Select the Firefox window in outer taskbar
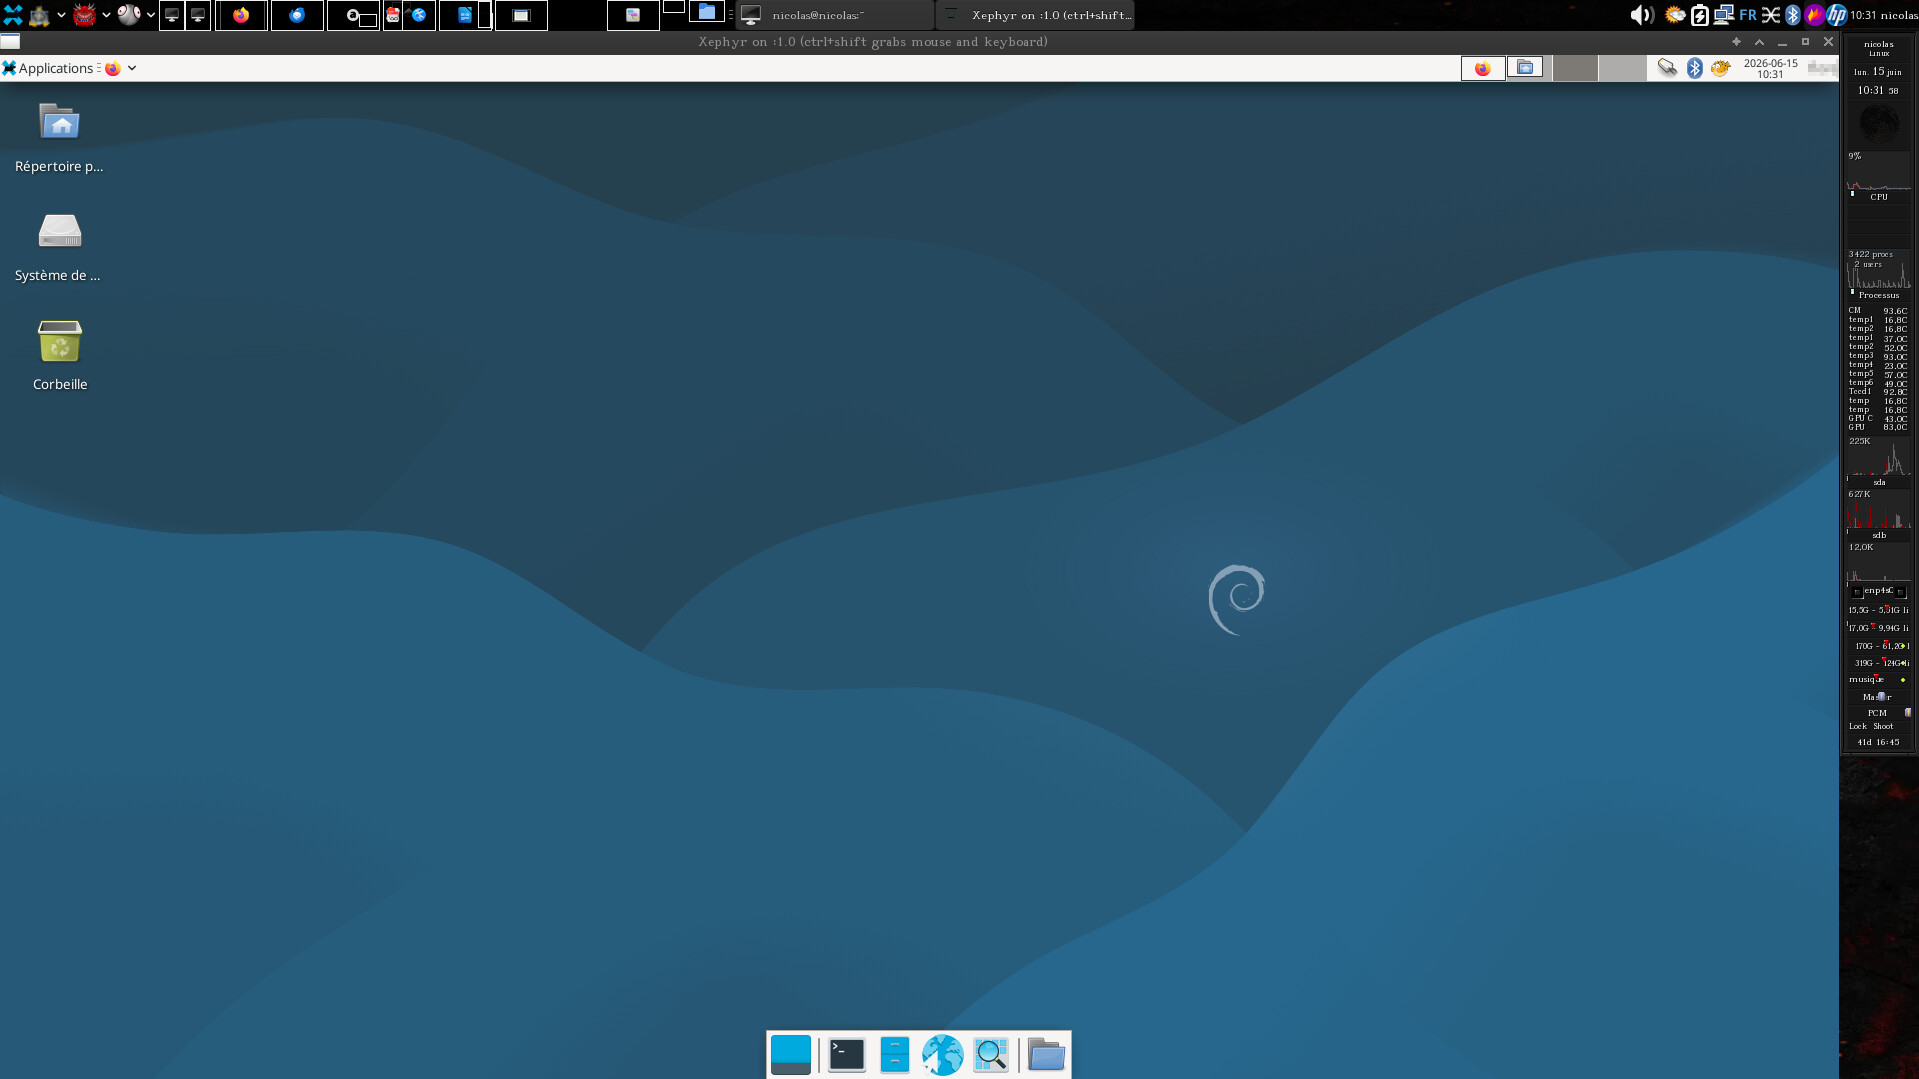The width and height of the screenshot is (1919, 1079). [241, 15]
